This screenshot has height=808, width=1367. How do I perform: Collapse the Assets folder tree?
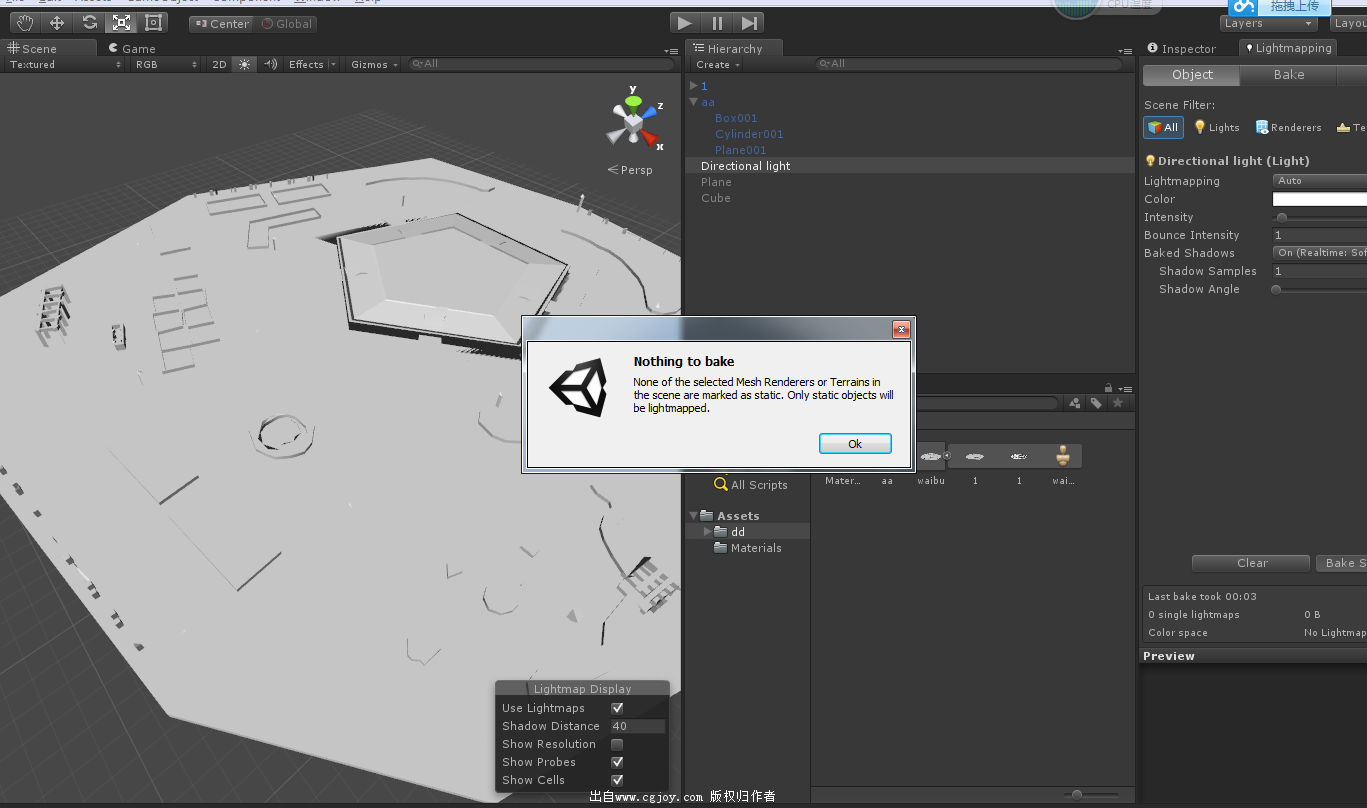[x=694, y=516]
